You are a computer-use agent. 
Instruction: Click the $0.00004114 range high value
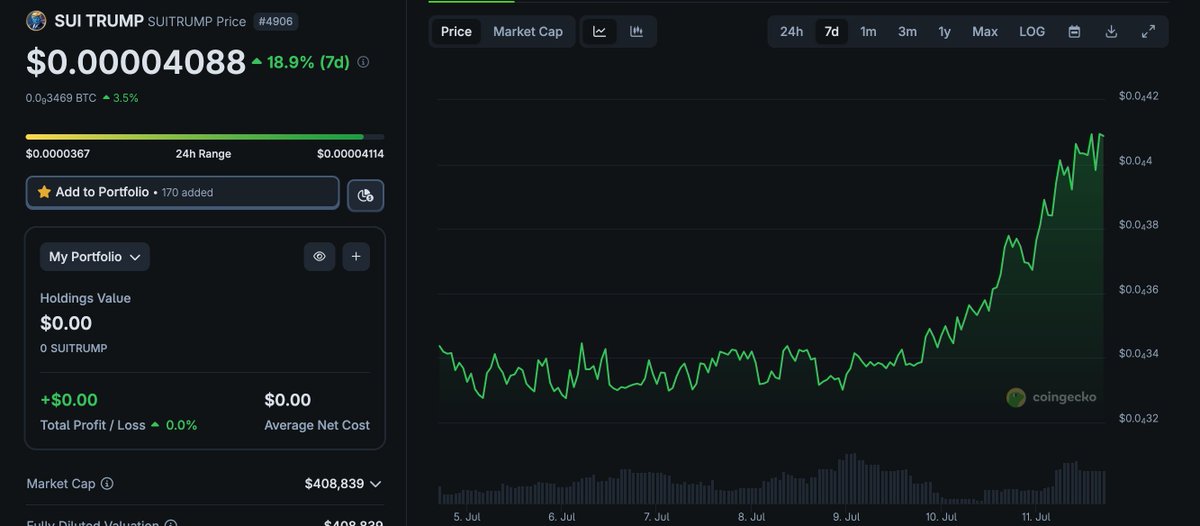coord(350,154)
